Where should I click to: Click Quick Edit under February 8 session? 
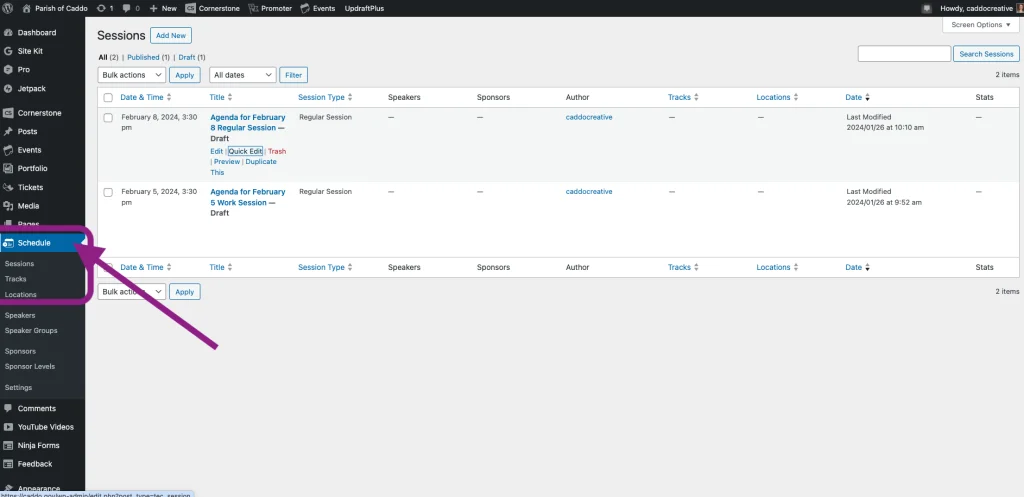[x=245, y=151]
